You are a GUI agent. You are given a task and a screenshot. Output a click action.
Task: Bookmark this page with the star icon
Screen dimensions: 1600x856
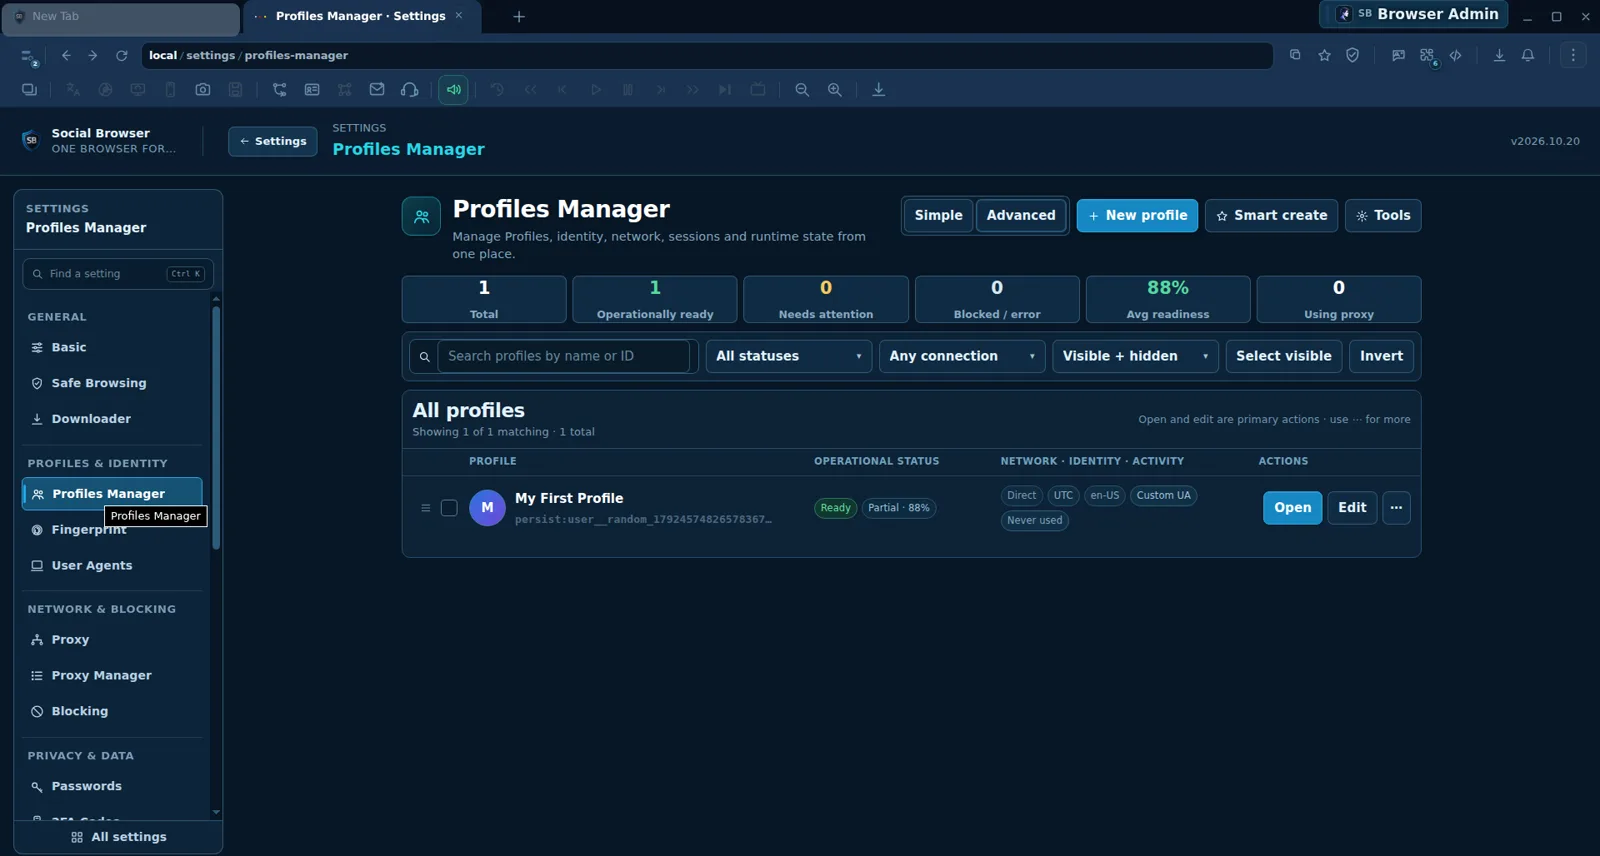point(1325,56)
